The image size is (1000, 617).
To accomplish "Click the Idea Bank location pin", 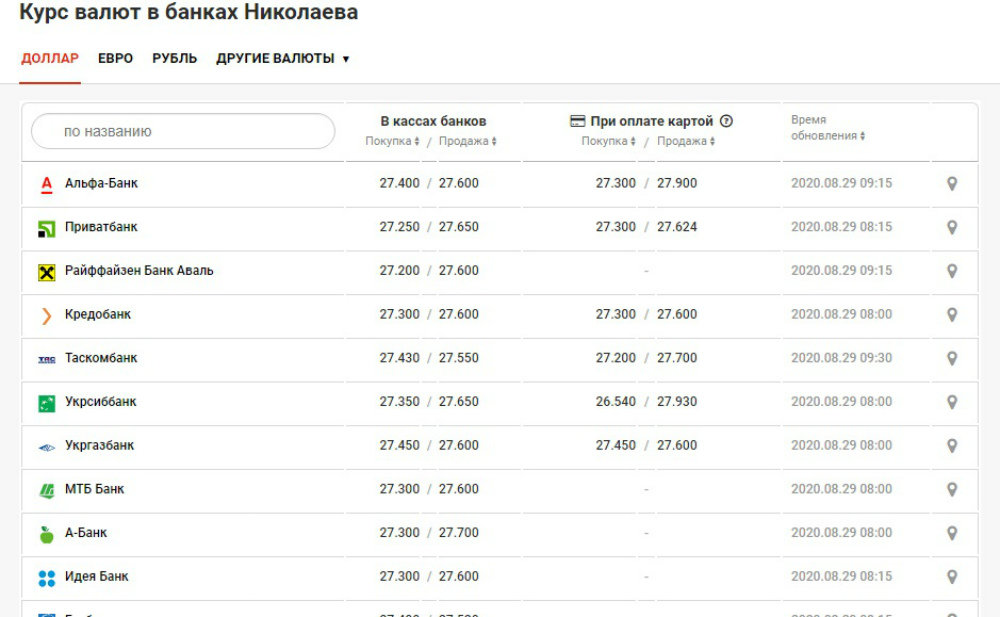I will tap(952, 577).
